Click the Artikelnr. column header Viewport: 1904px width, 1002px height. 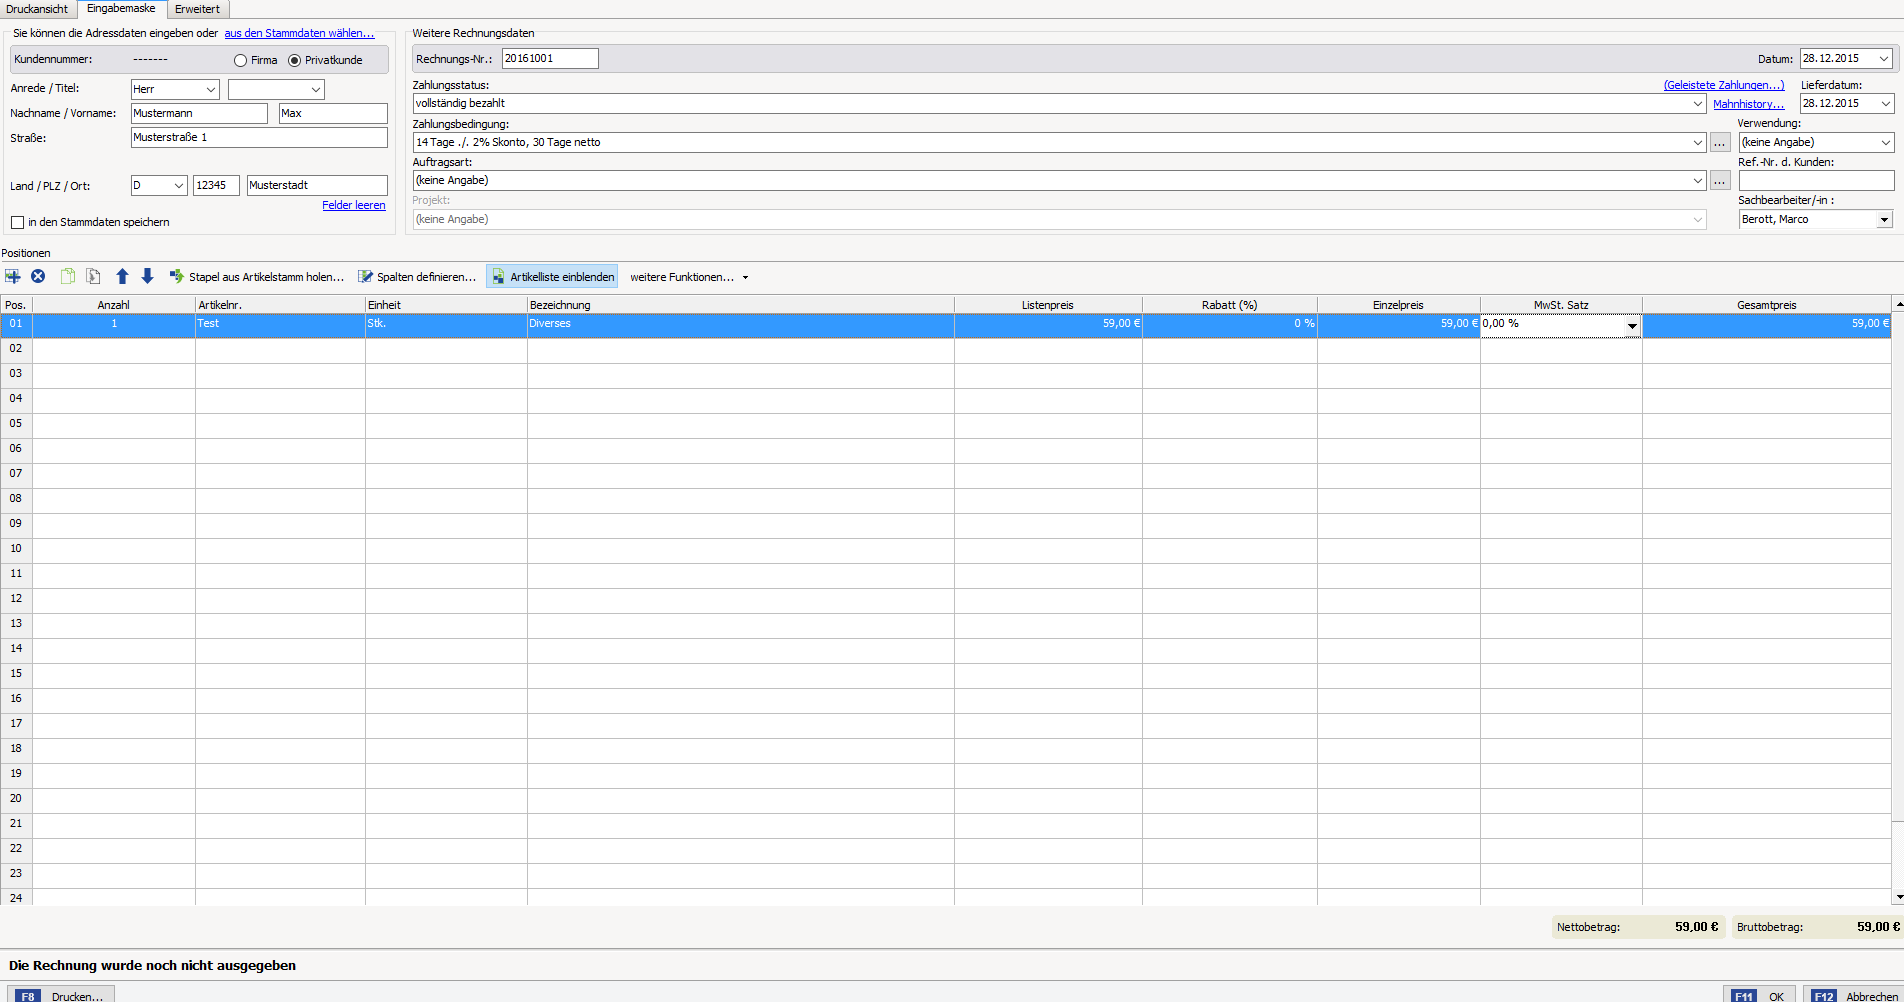coord(280,305)
